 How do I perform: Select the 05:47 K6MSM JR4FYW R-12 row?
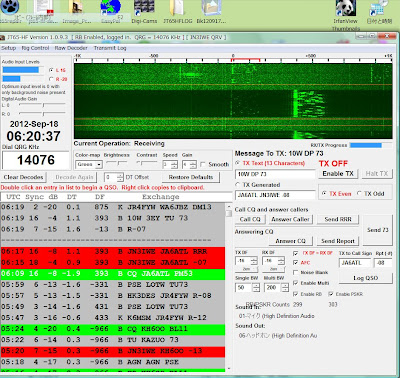pyautogui.click(x=113, y=318)
